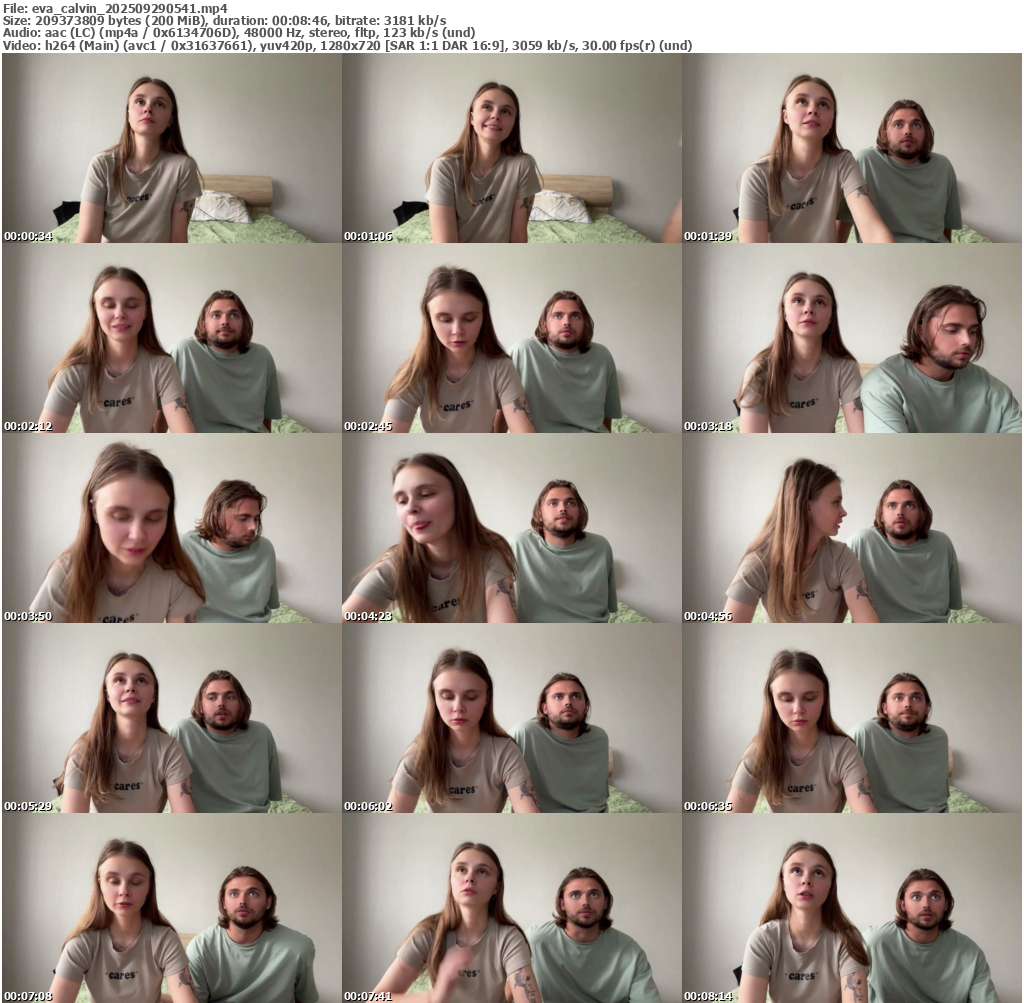Select the thumbnail frame at 00:04:56
The height and width of the screenshot is (1003, 1024).
point(852,528)
